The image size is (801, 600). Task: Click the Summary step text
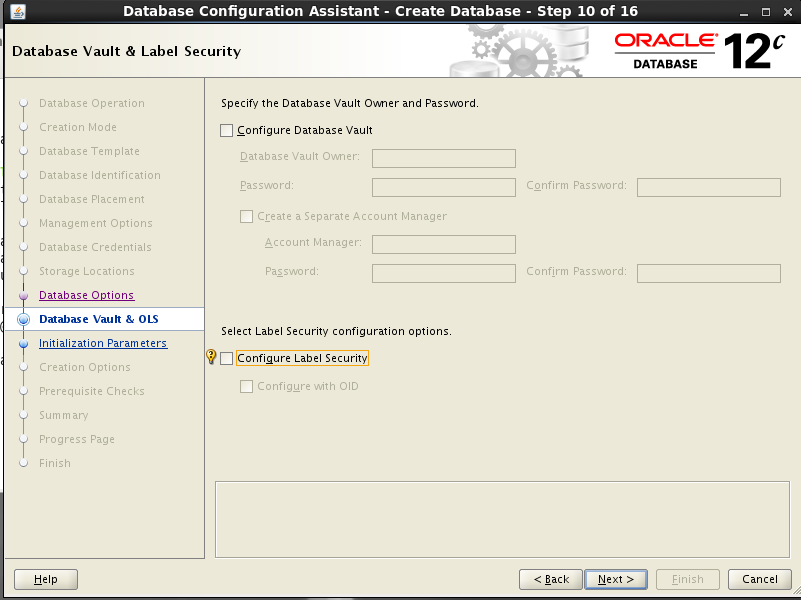[64, 415]
